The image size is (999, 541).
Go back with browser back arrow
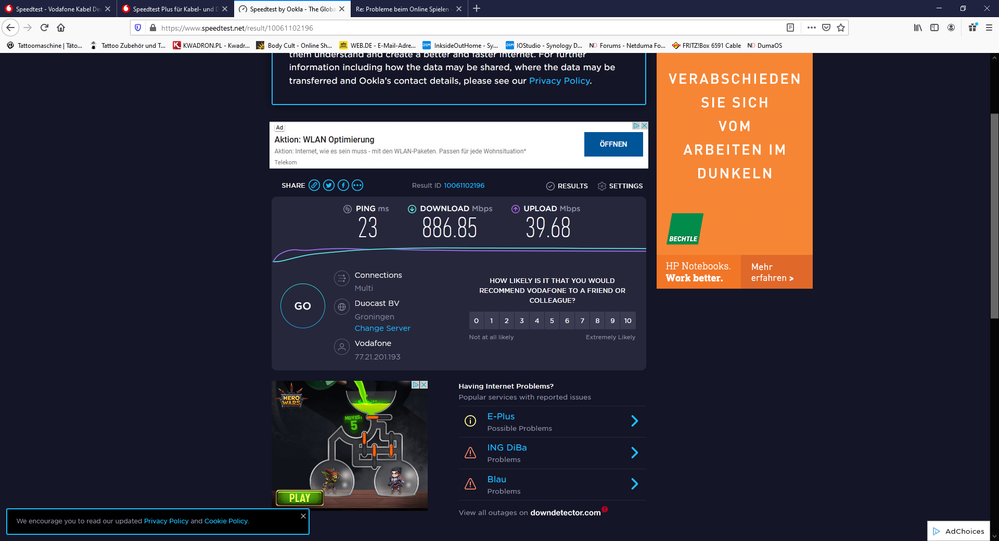pyautogui.click(x=10, y=27)
